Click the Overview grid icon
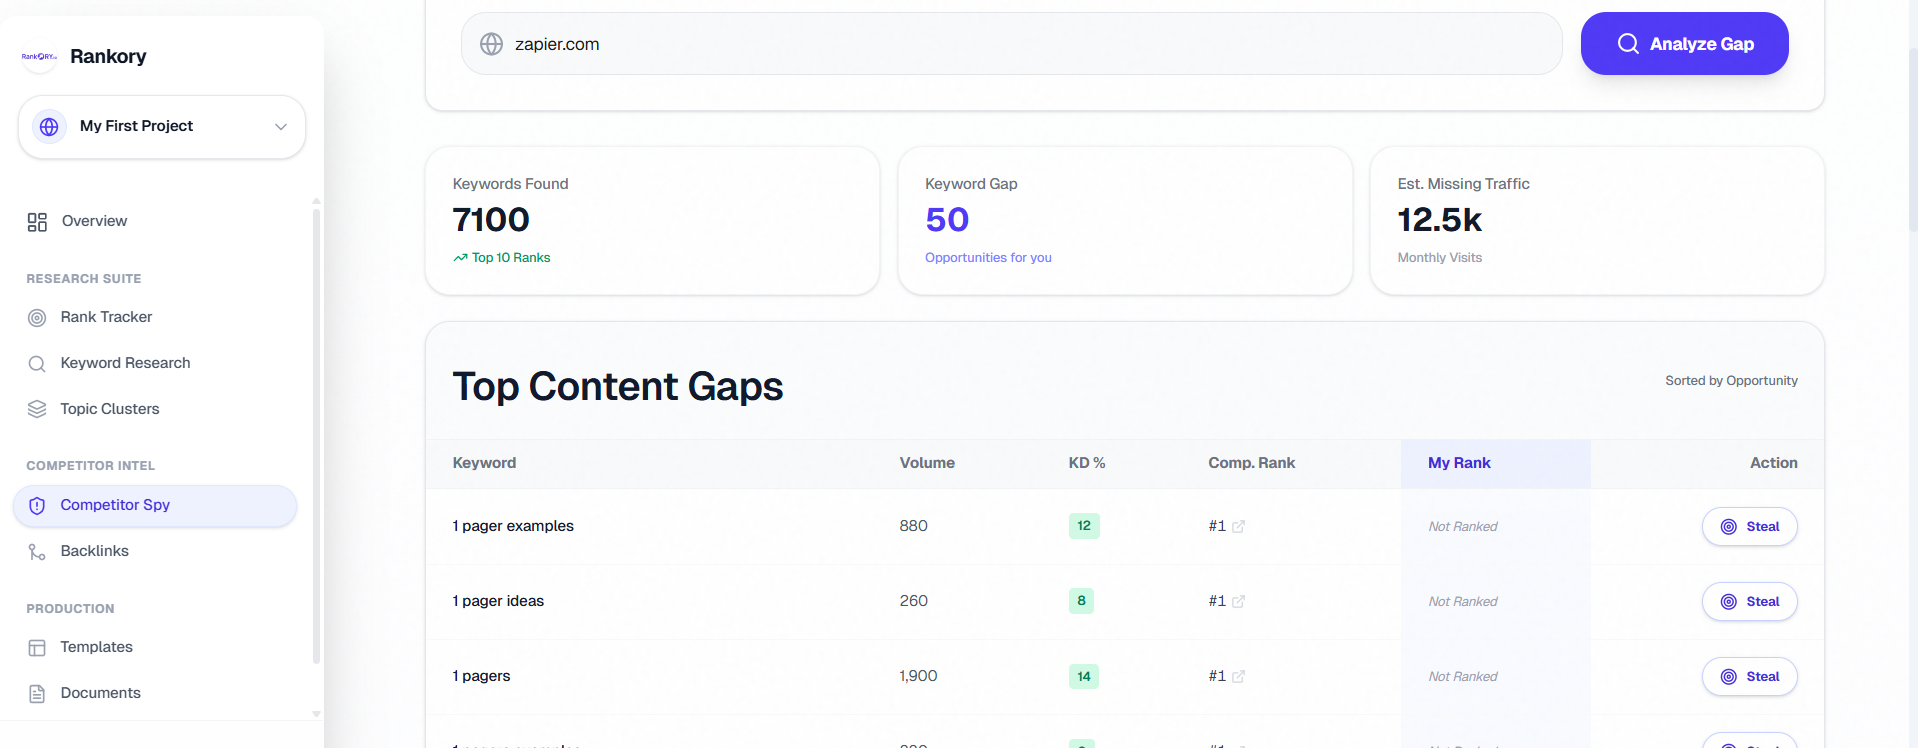1918x748 pixels. [x=37, y=222]
